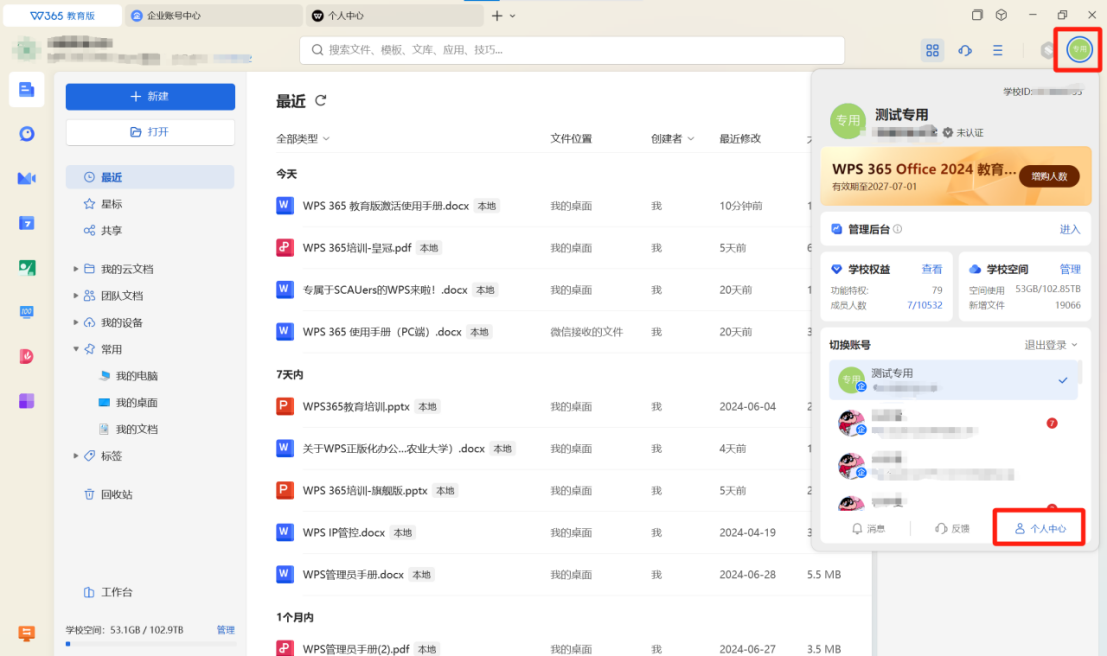This screenshot has height=656, width=1107.
Task: Click 进入 link for 管理后台
Action: 1069,229
